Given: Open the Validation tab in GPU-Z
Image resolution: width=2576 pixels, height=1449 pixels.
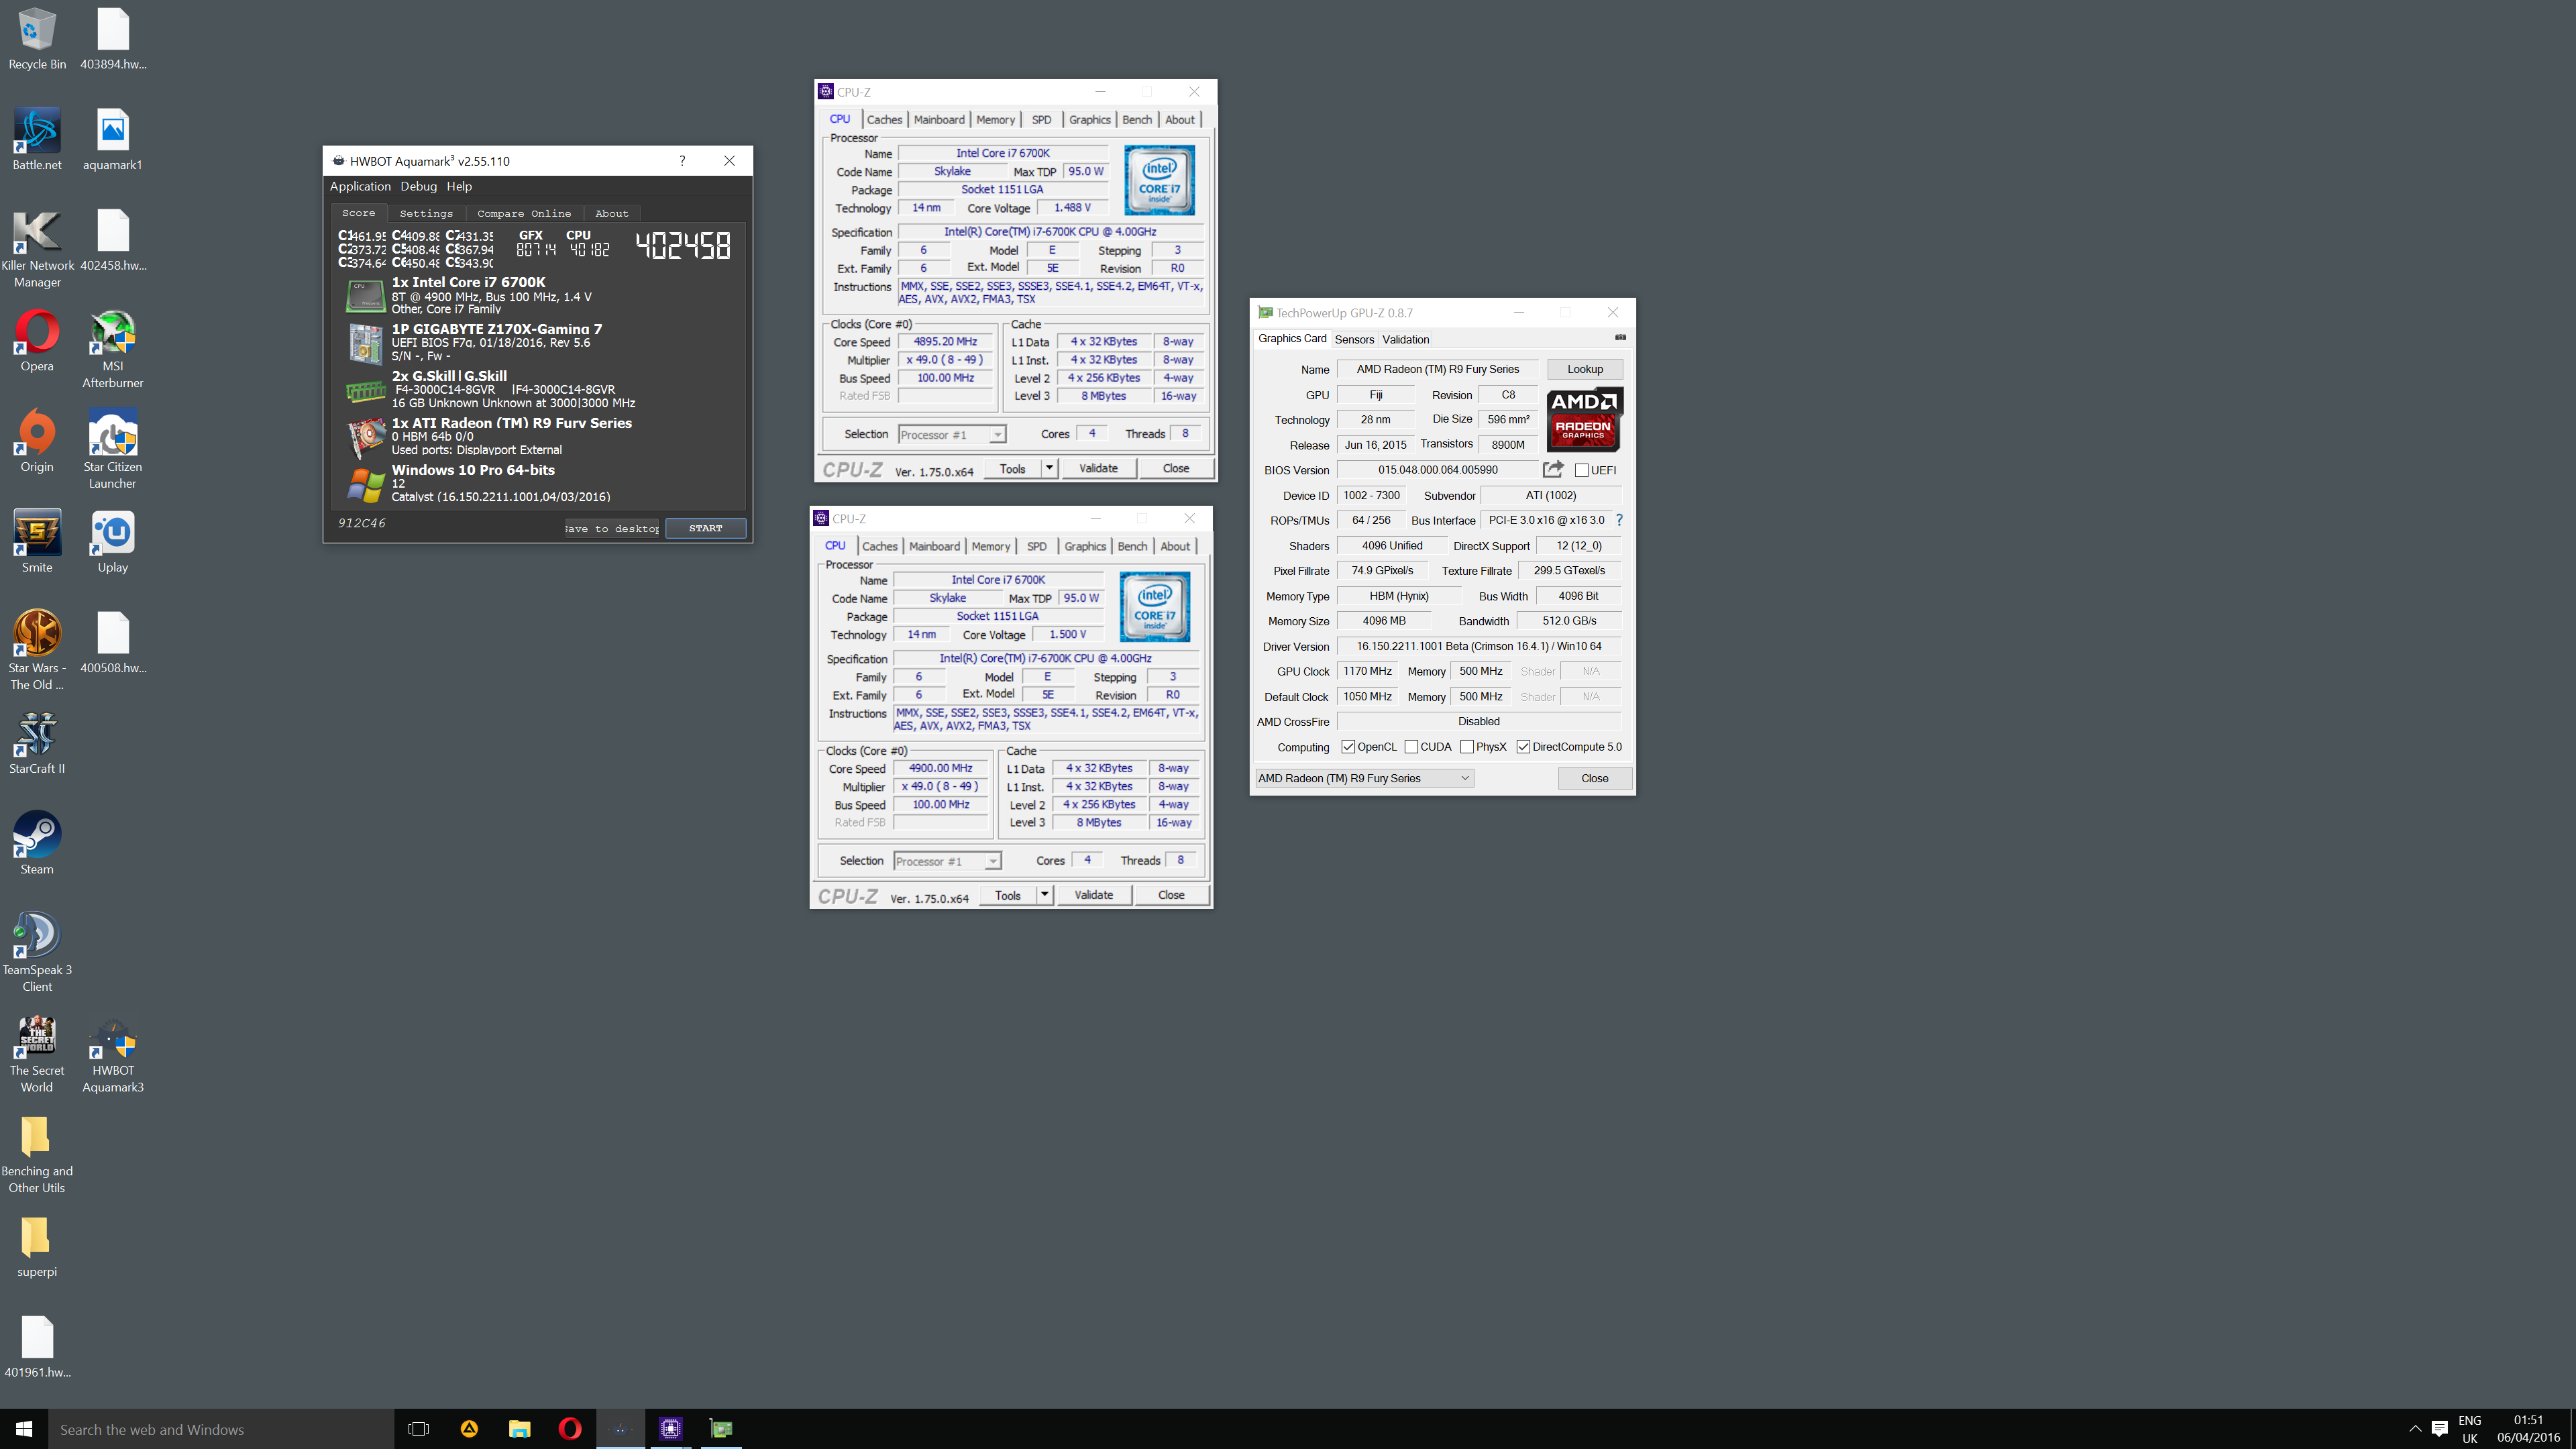Looking at the screenshot, I should point(1405,339).
